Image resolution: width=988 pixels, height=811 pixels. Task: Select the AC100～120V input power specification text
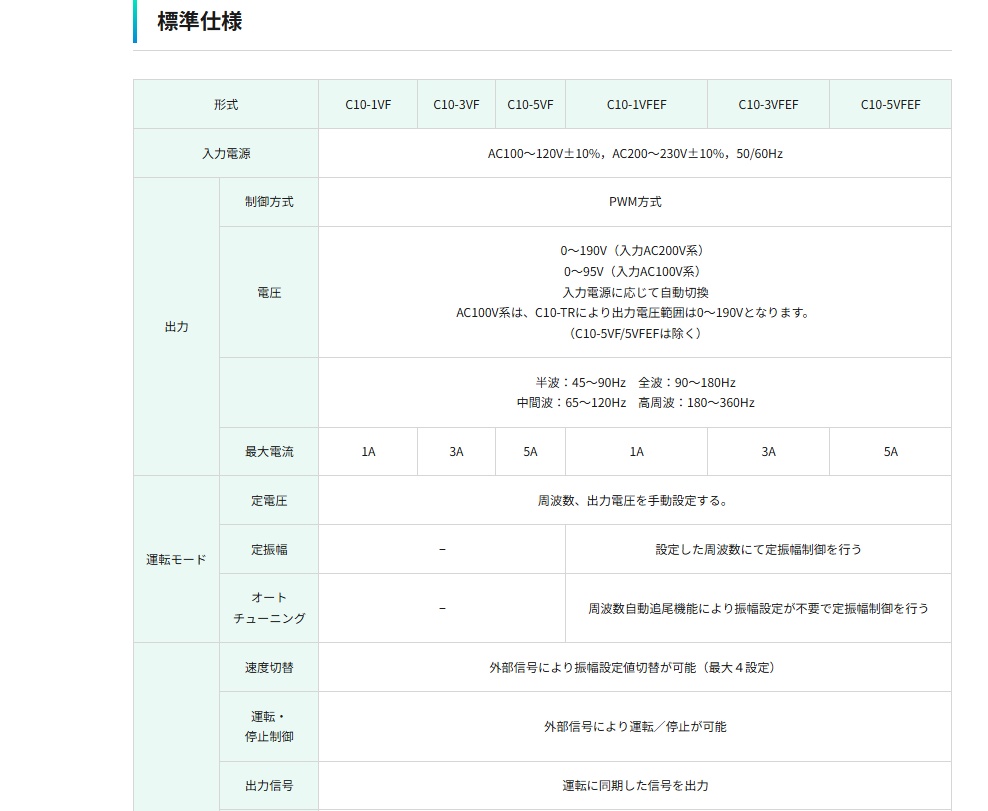pos(635,154)
